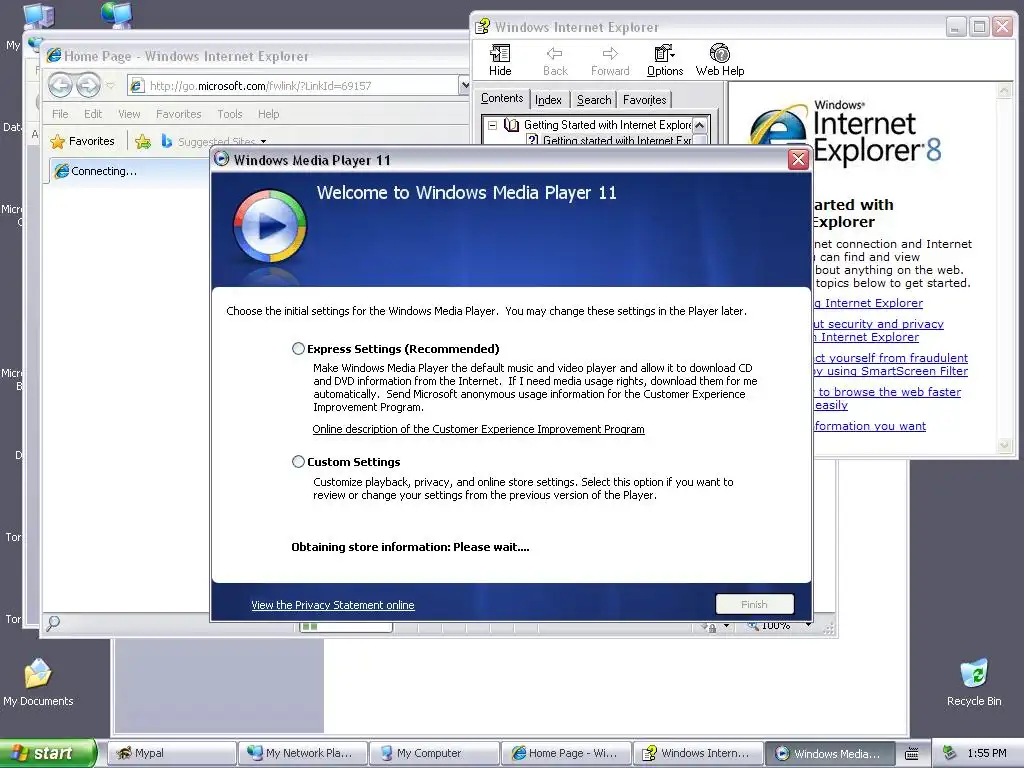Open security and privacy help link
This screenshot has height=768, width=1024.
point(878,330)
